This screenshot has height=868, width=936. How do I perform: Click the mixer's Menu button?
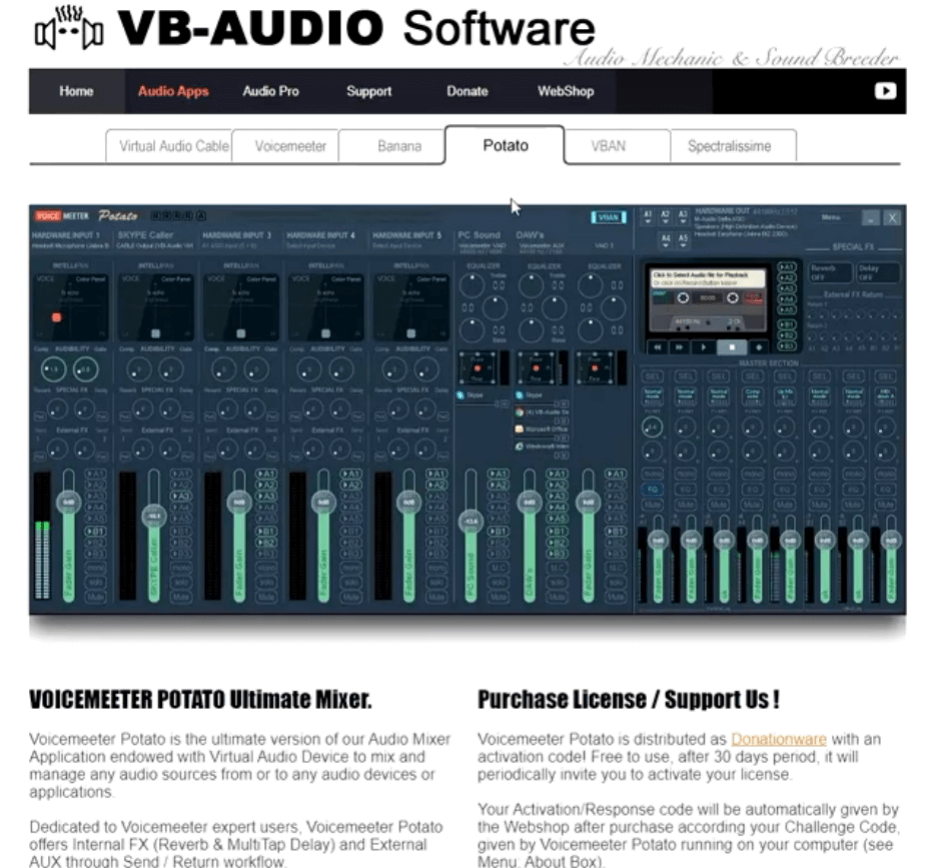tap(830, 217)
